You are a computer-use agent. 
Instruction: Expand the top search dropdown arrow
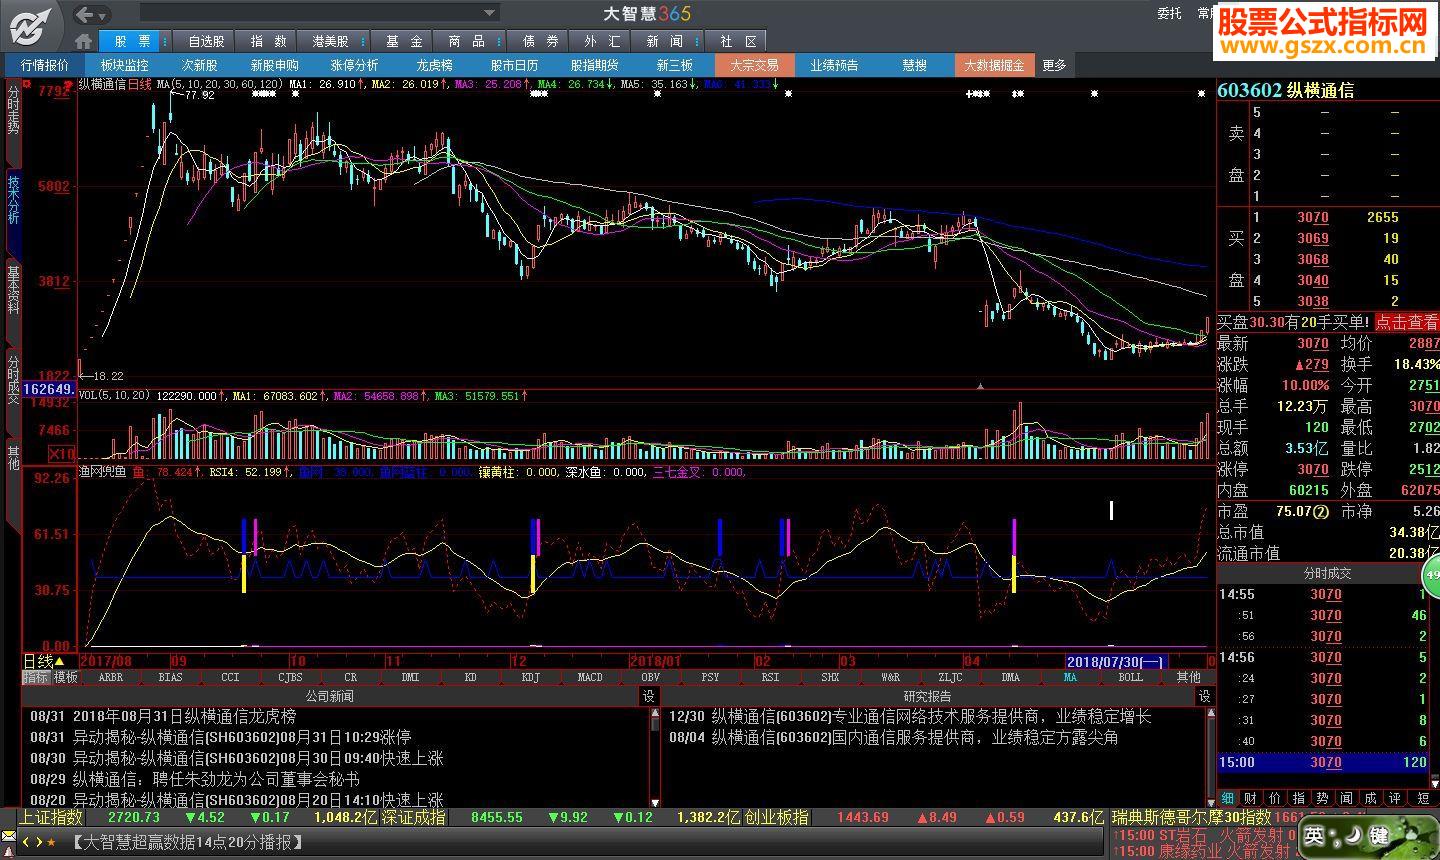click(490, 14)
